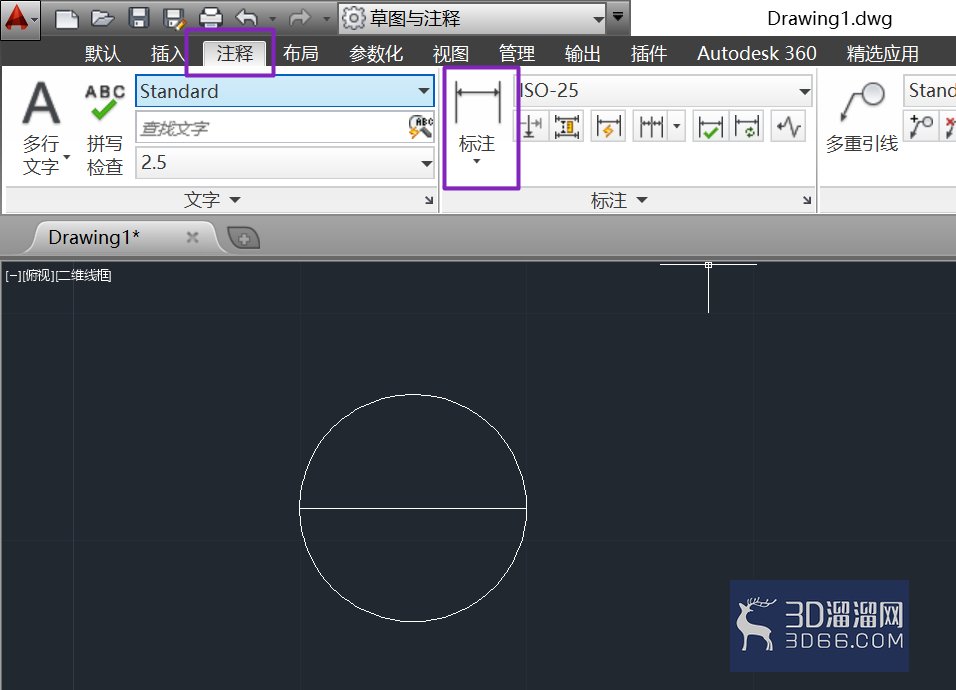Open the 2.5 text height dropdown
Screen dimensions: 956x690
point(285,163)
